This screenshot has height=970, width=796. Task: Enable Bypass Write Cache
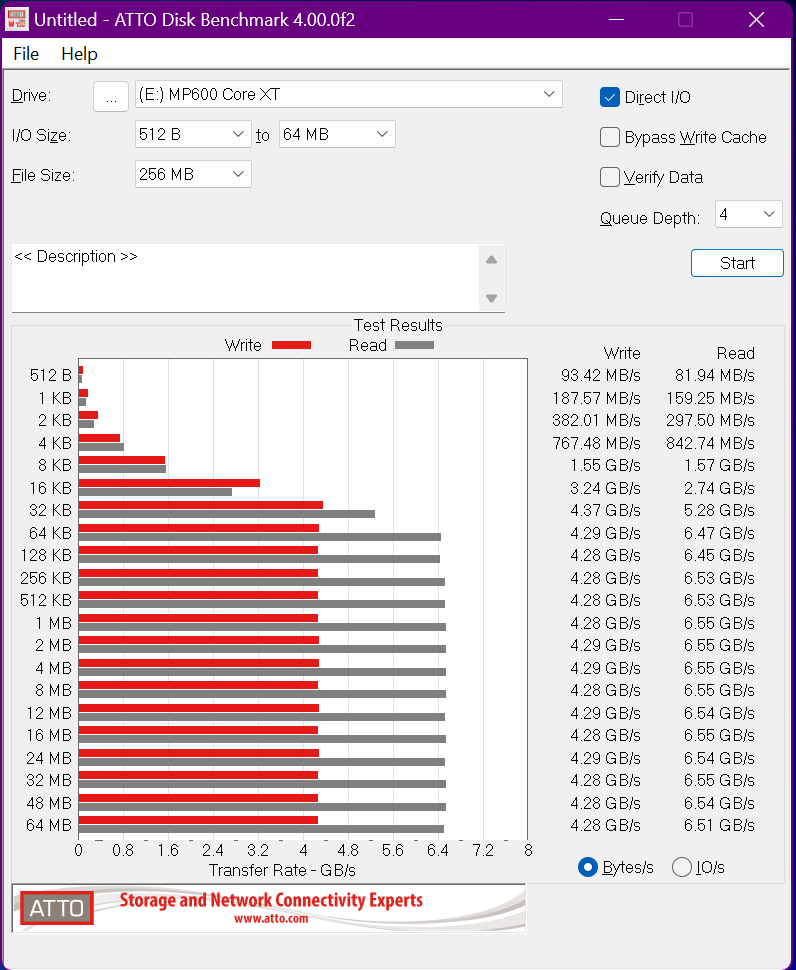click(610, 137)
